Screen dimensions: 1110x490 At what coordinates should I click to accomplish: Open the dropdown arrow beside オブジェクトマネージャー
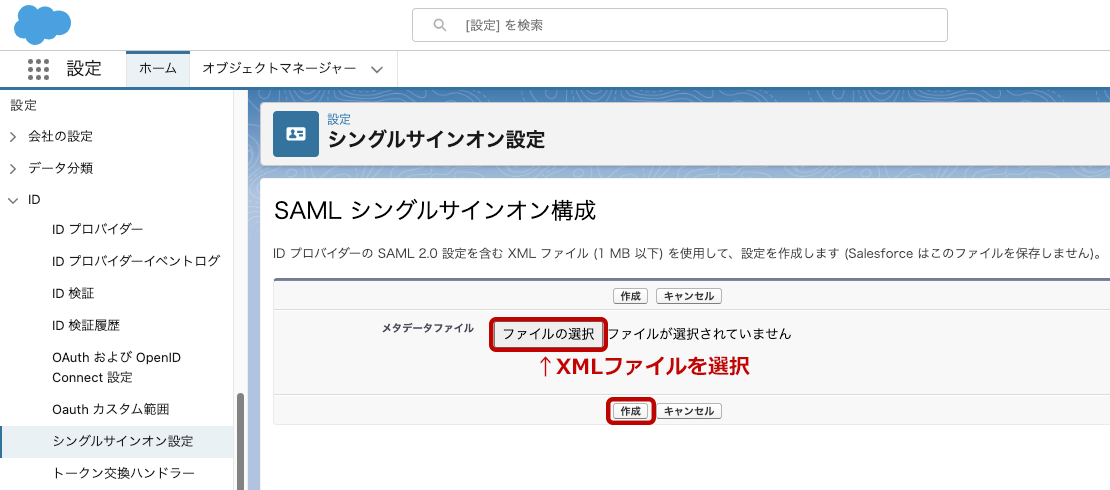pyautogui.click(x=377, y=70)
